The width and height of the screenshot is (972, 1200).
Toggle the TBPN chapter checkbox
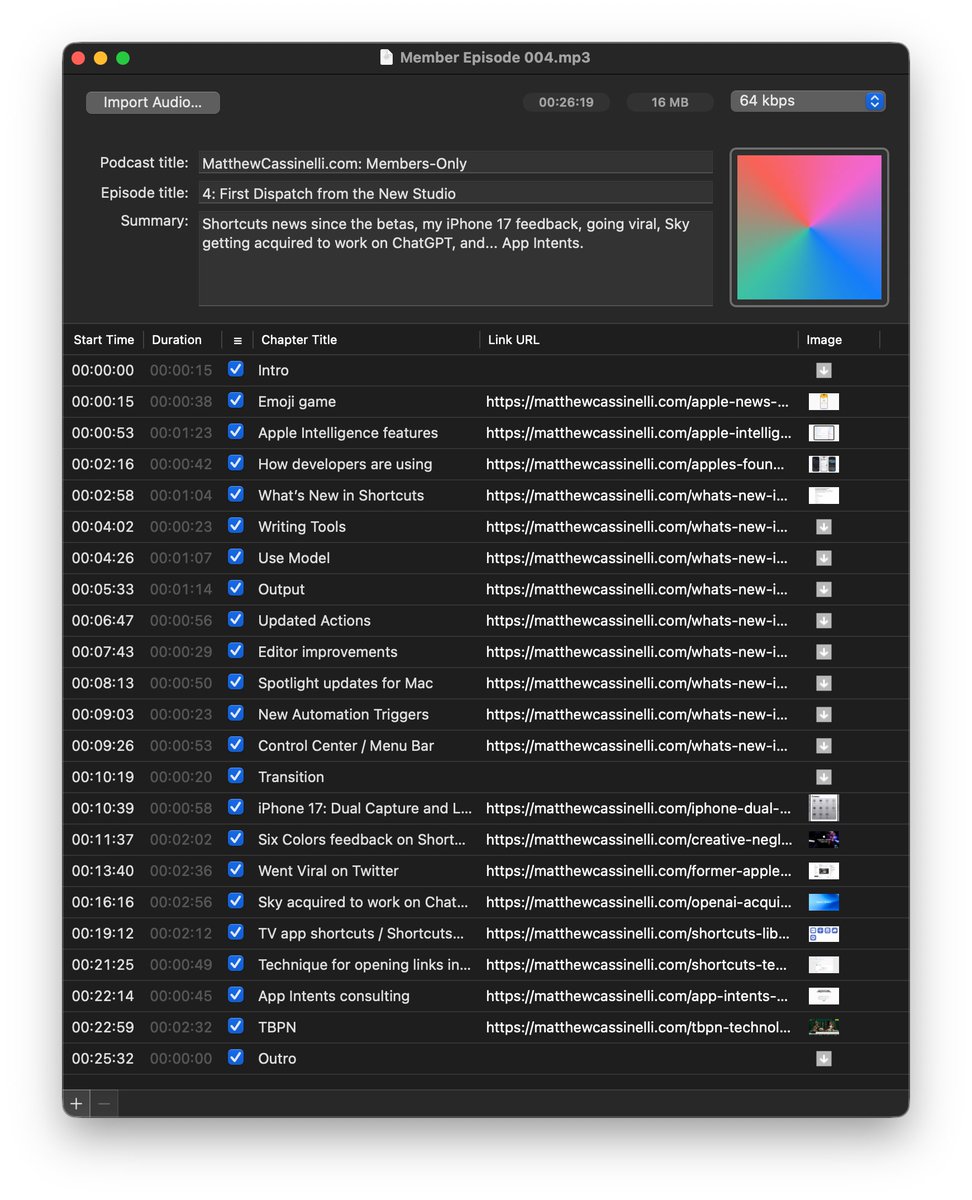pyautogui.click(x=236, y=1027)
